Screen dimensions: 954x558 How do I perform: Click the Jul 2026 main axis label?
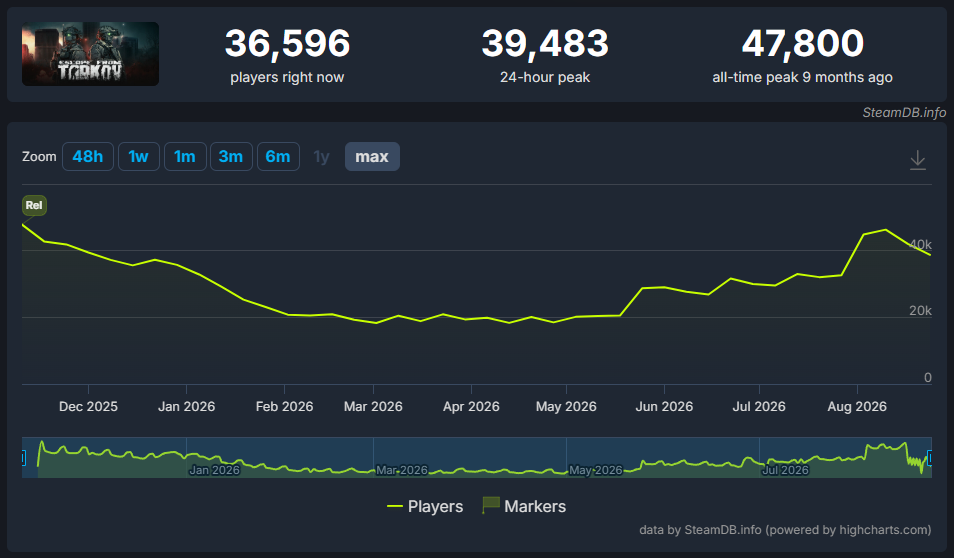[x=759, y=406]
